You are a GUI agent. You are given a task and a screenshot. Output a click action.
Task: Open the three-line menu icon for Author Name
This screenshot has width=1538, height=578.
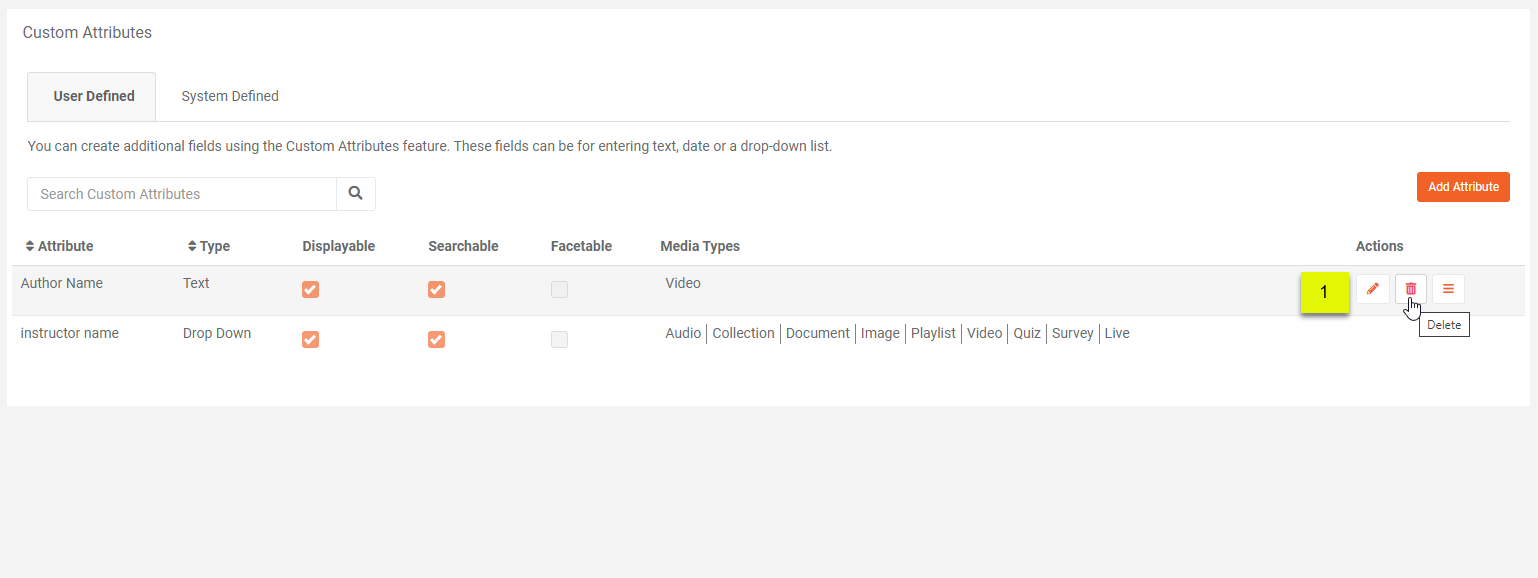(x=1448, y=289)
